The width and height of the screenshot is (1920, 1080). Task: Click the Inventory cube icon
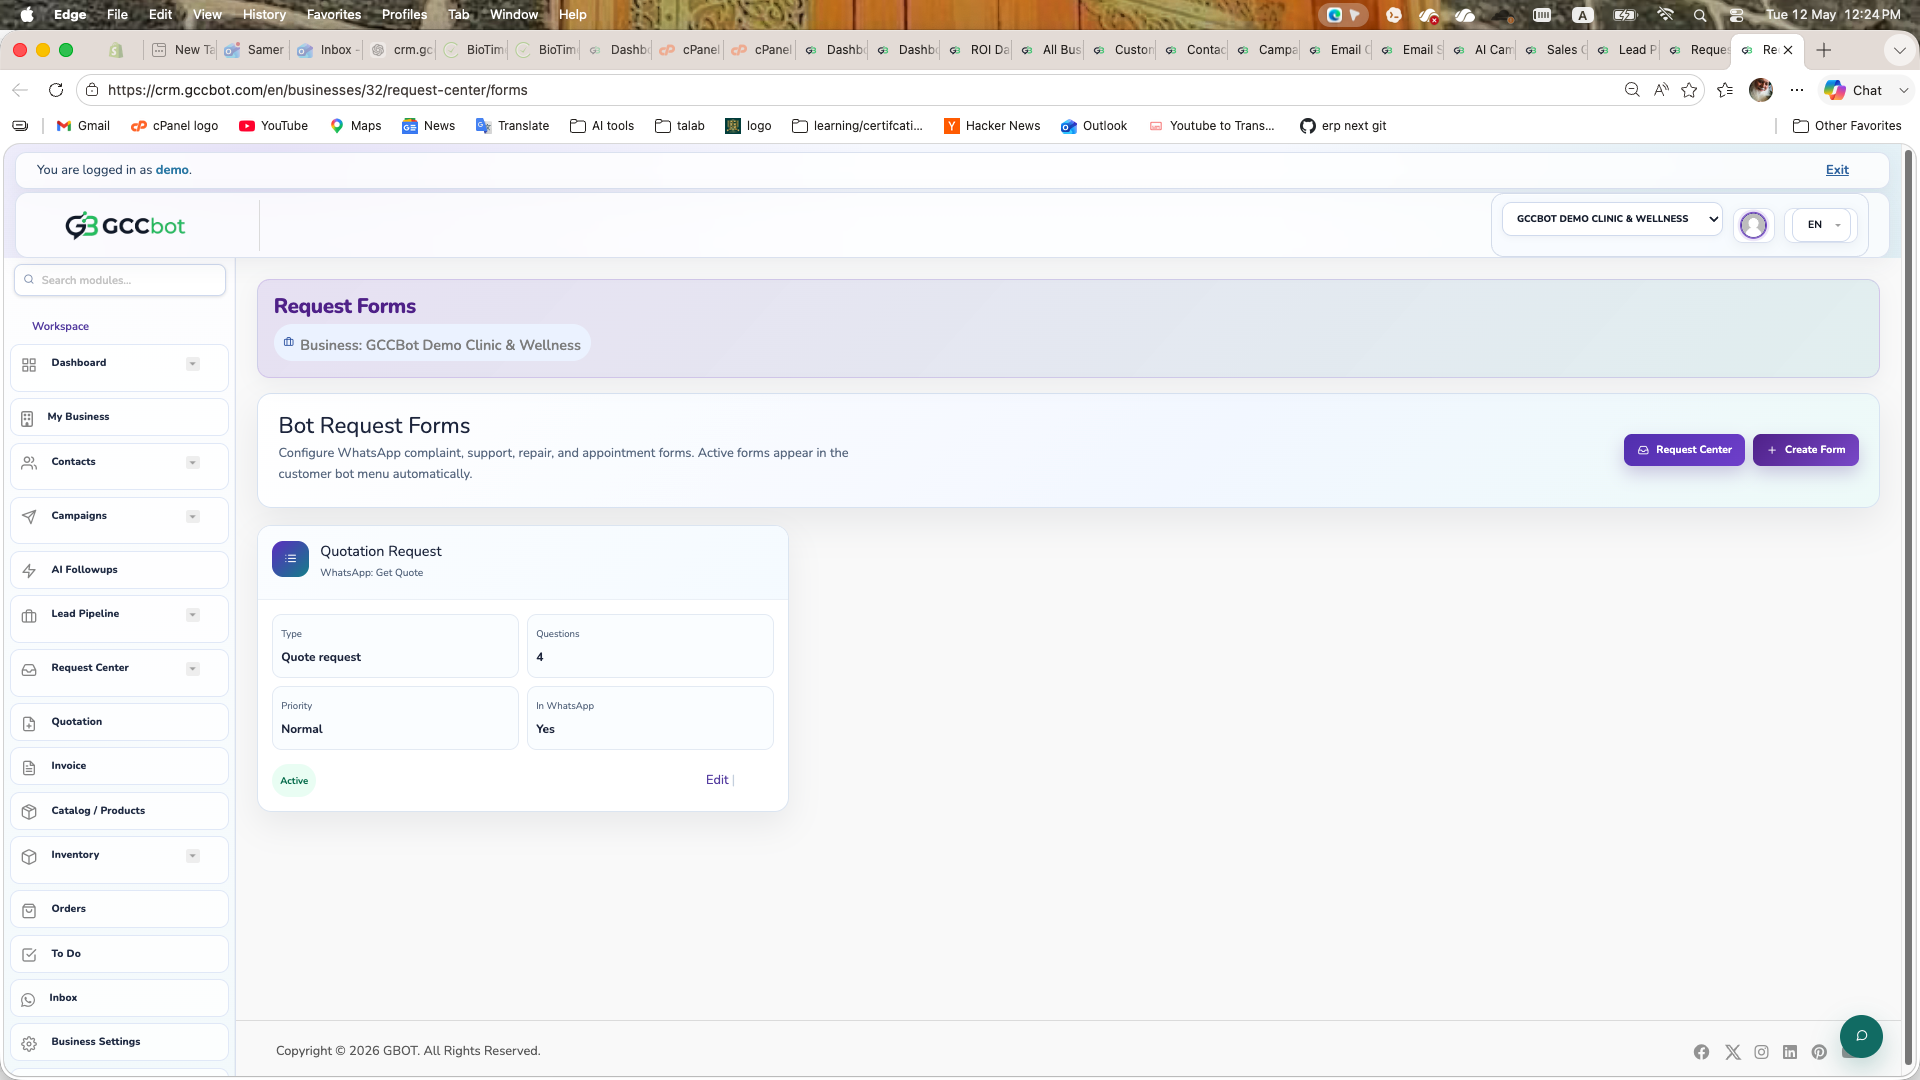[29, 857]
